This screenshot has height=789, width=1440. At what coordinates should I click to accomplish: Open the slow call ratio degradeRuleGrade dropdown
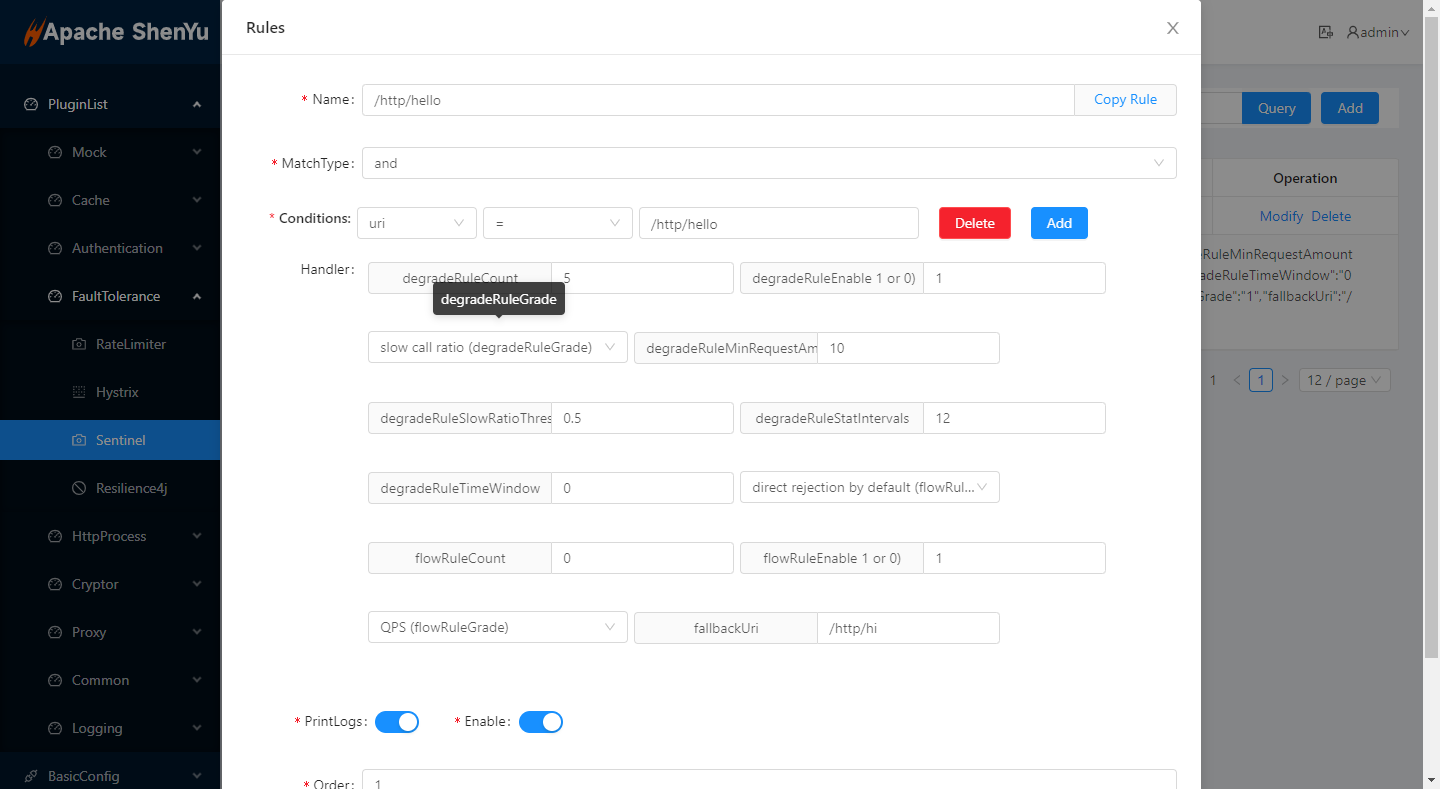498,347
